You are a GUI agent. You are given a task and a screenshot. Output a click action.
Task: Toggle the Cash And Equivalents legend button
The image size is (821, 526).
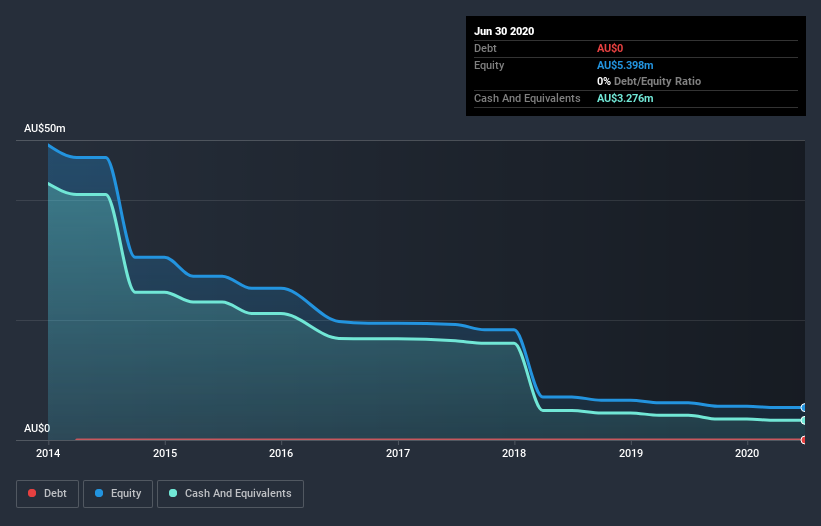point(230,494)
